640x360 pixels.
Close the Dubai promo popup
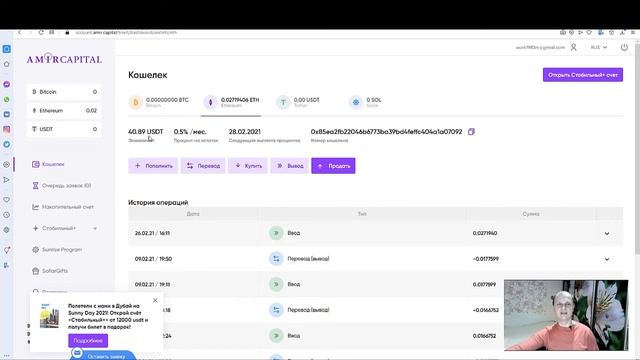155,300
